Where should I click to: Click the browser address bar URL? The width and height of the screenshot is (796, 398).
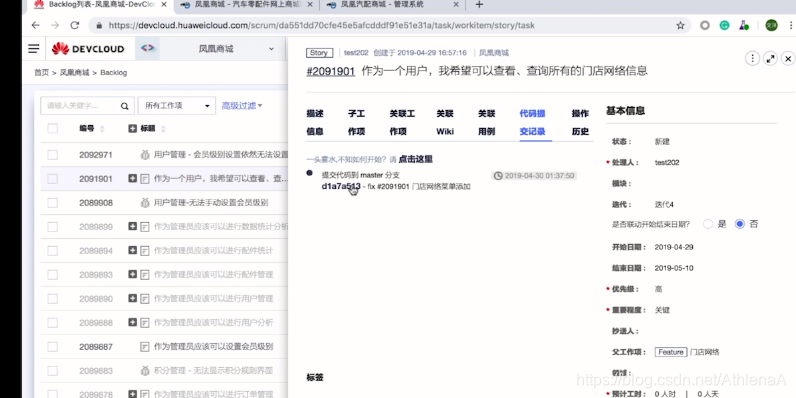[321, 25]
